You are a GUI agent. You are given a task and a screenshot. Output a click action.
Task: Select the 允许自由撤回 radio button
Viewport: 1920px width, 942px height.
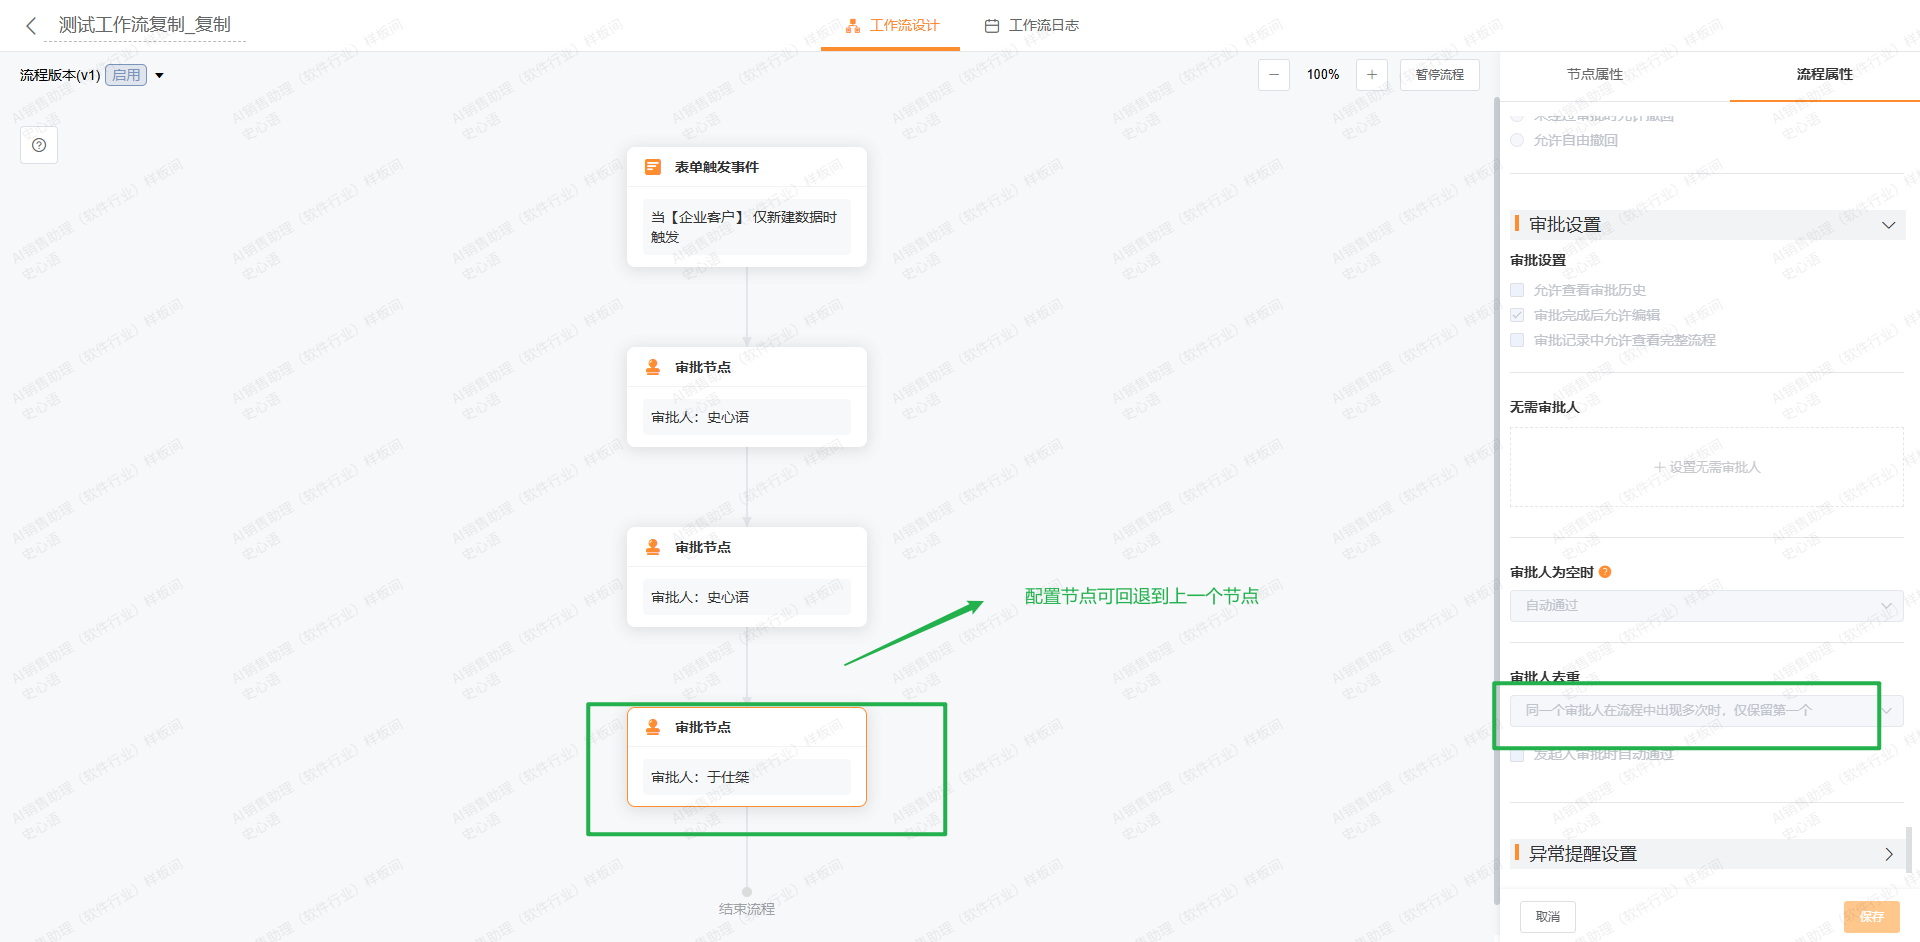[x=1517, y=140]
